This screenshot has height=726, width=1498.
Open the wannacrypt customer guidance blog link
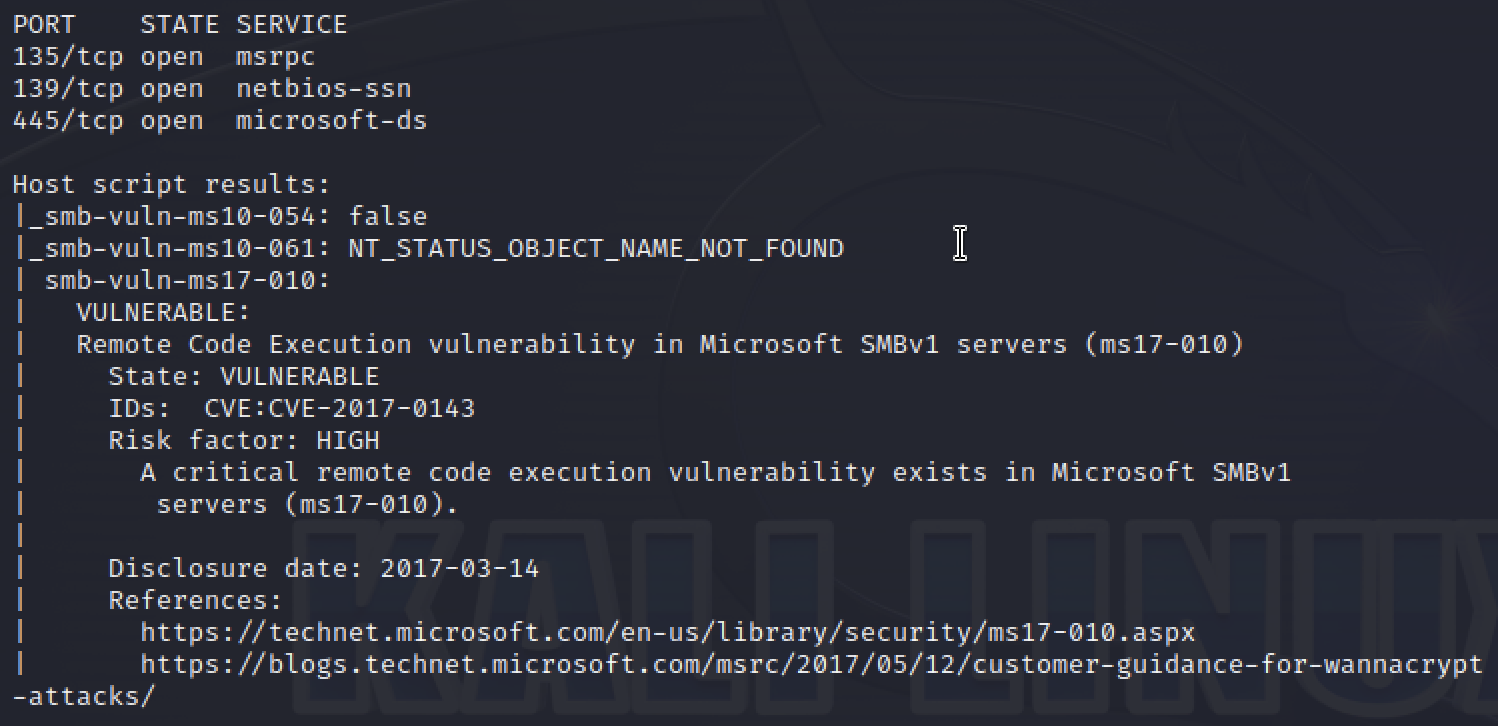[x=811, y=665]
